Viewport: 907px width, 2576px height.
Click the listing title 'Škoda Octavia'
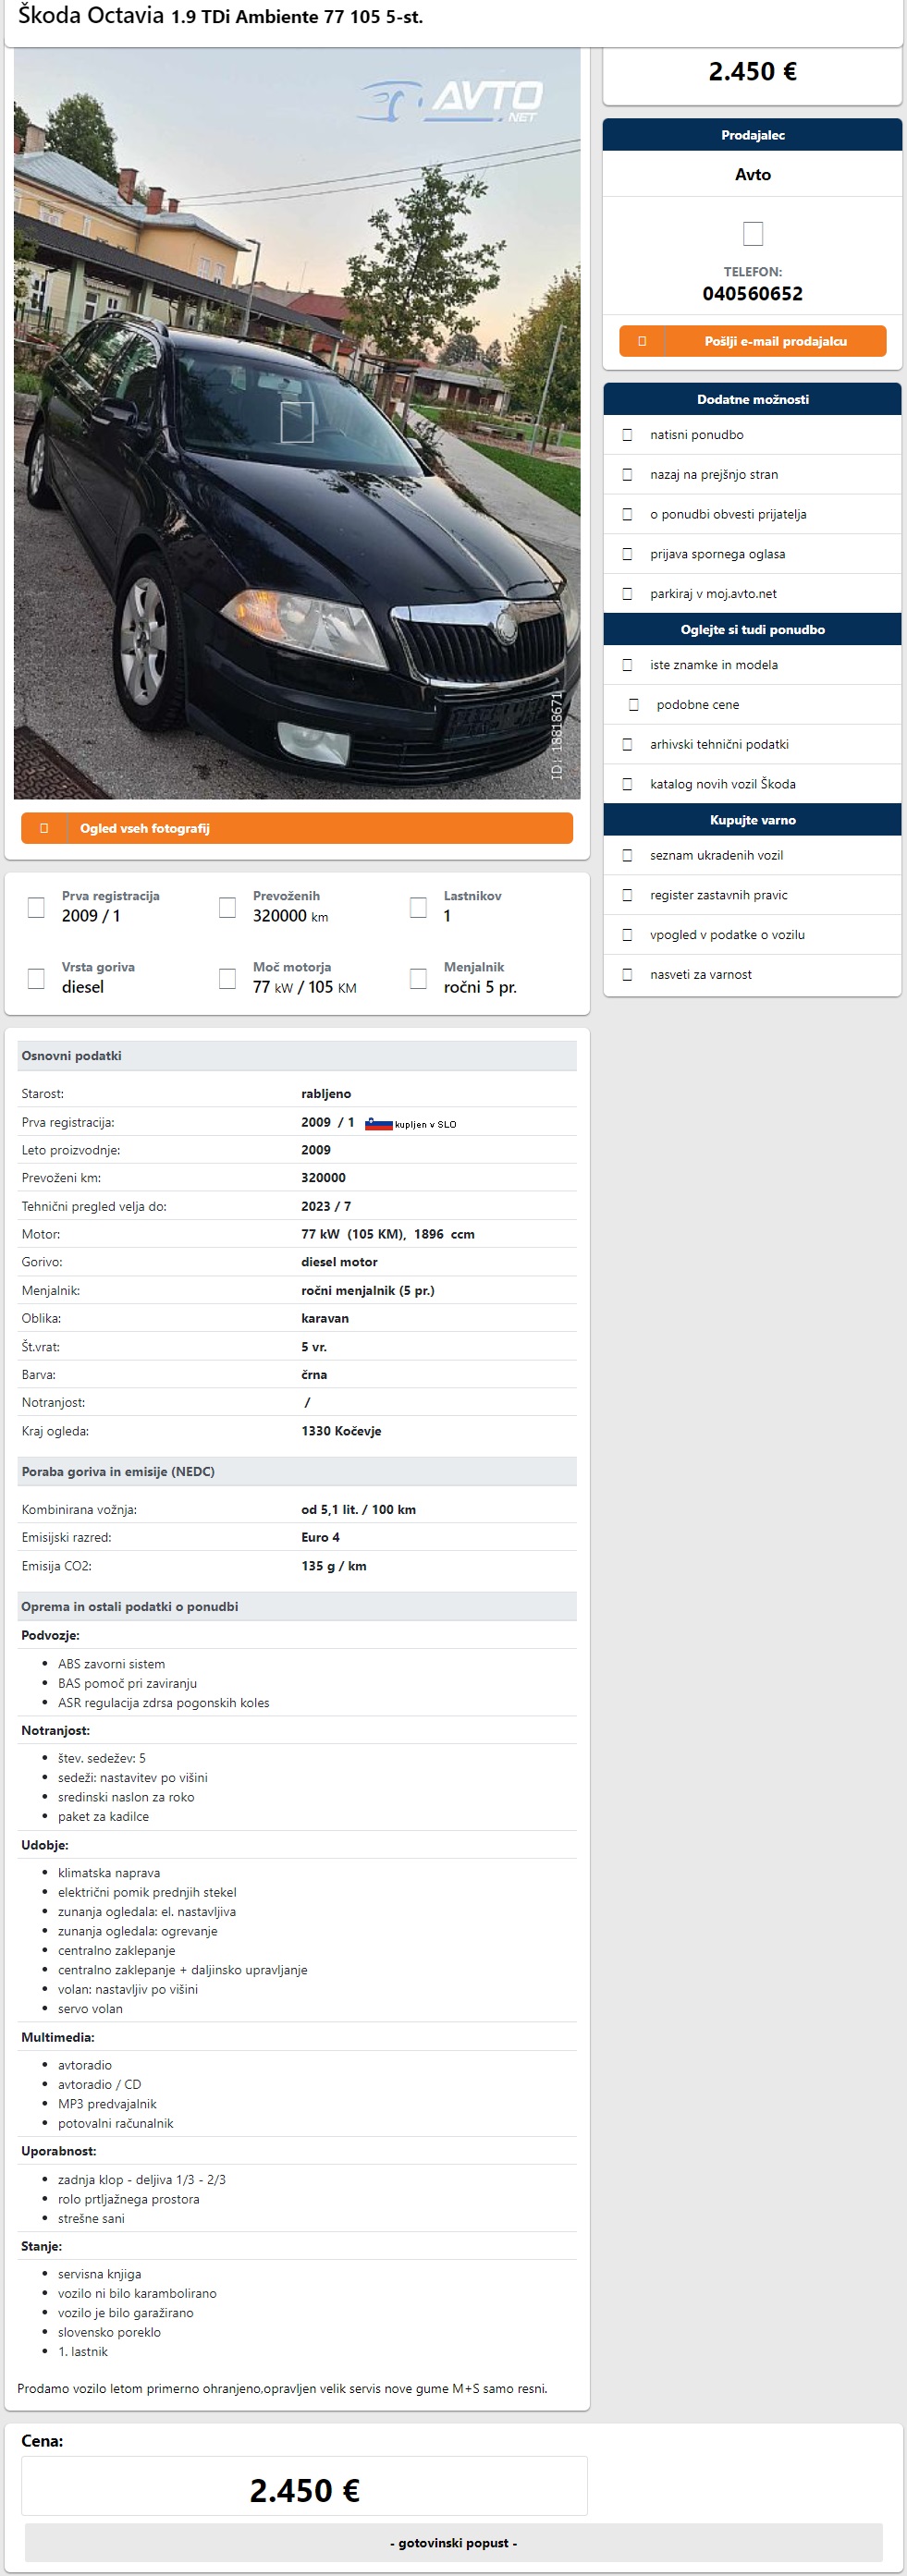pos(91,16)
